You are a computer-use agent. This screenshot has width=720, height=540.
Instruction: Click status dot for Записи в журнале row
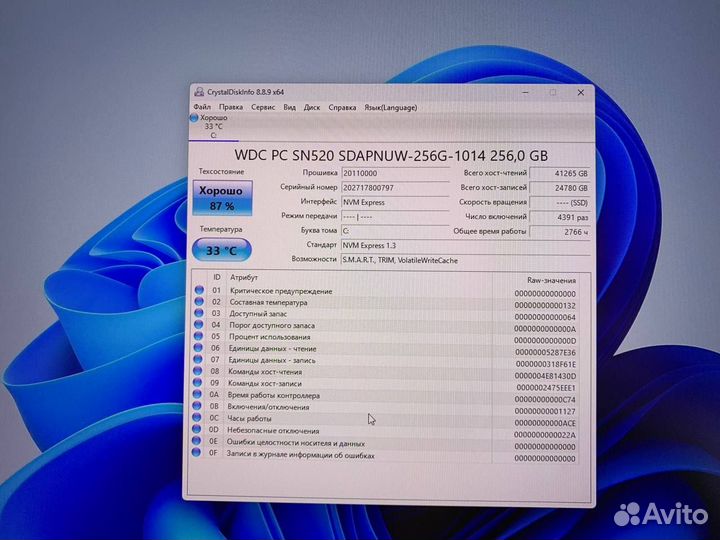(196, 453)
